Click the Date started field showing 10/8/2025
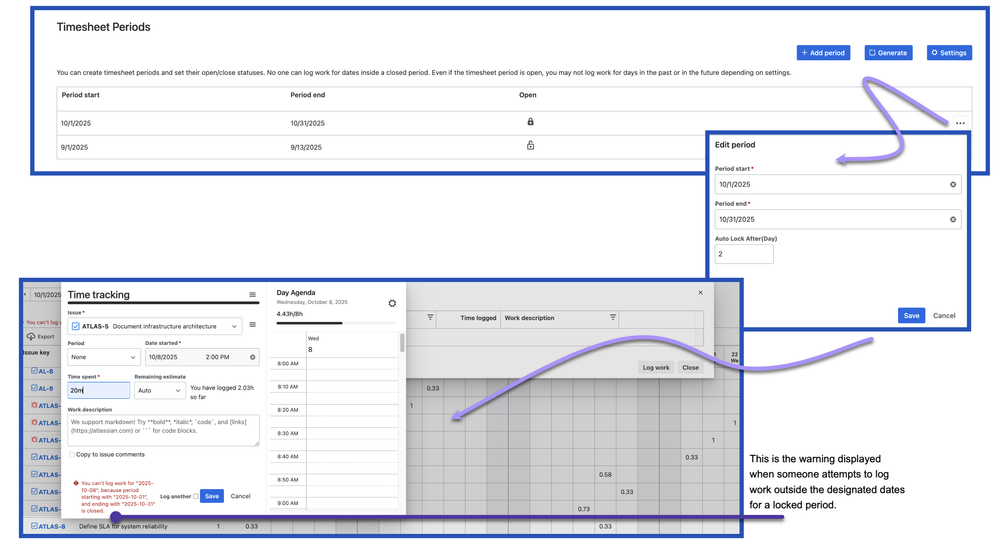The width and height of the screenshot is (999, 545). click(x=201, y=357)
